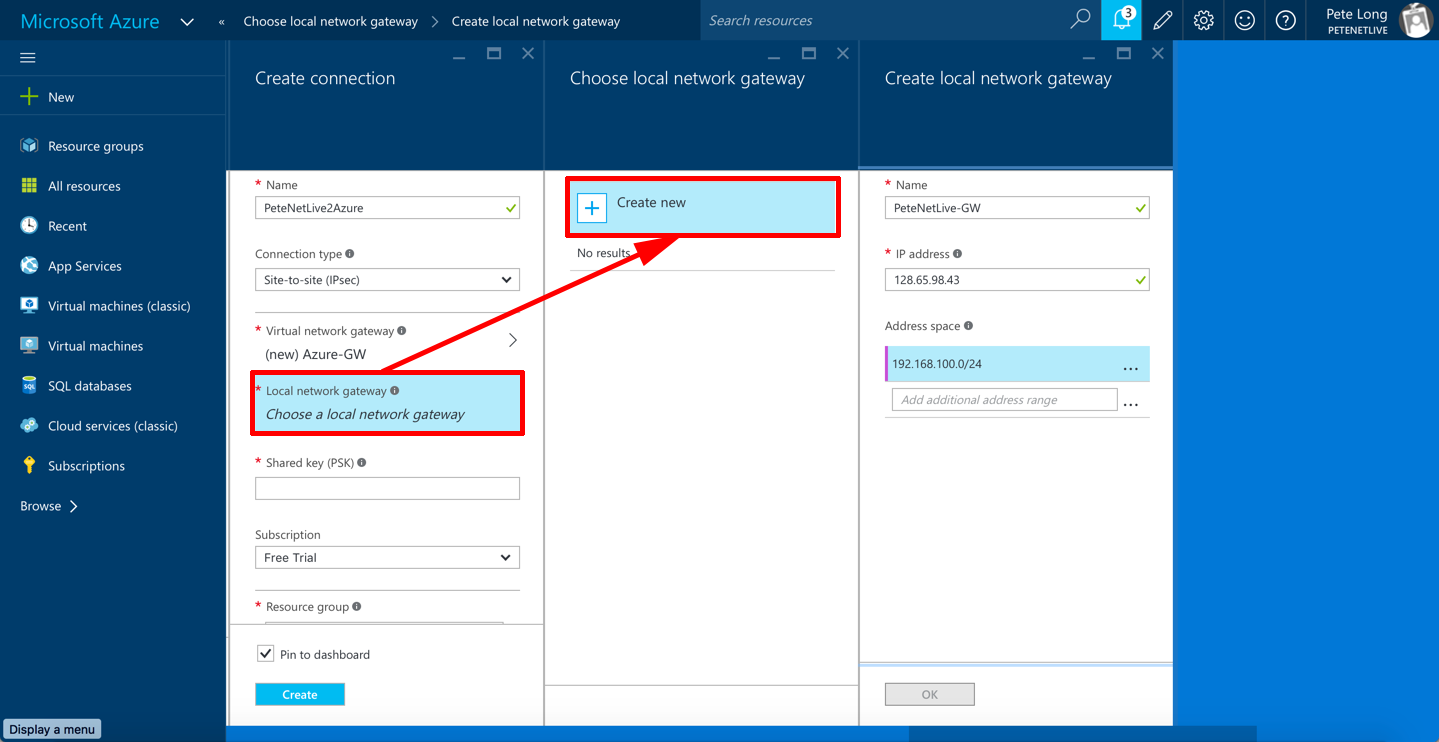
Task: Click info icon next to Address space
Action: [x=968, y=326]
